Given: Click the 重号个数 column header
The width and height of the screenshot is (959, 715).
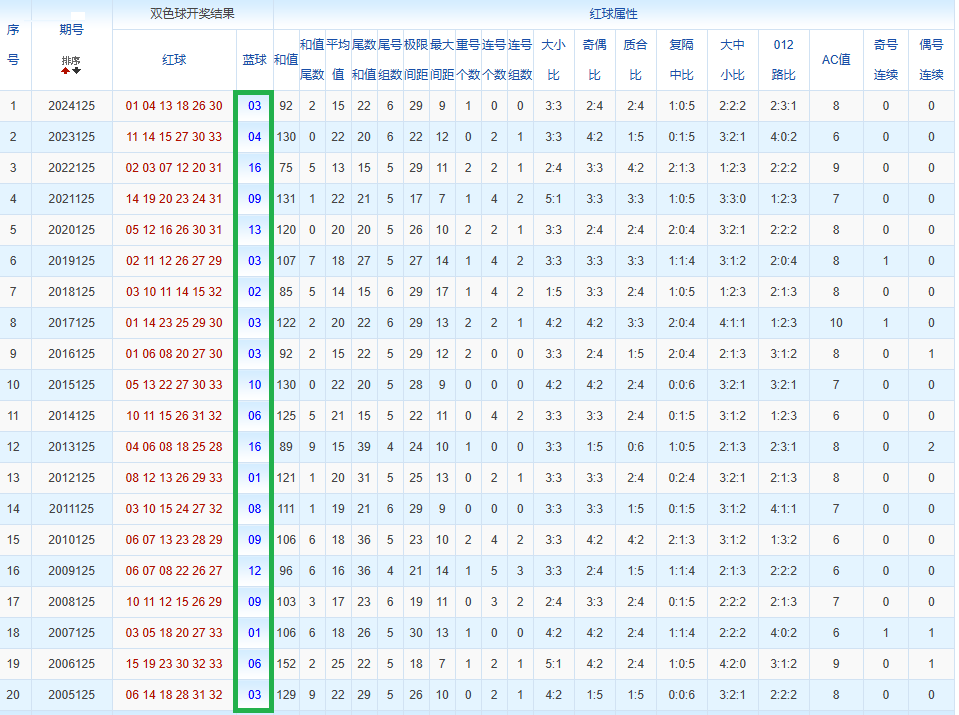Looking at the screenshot, I should 468,59.
